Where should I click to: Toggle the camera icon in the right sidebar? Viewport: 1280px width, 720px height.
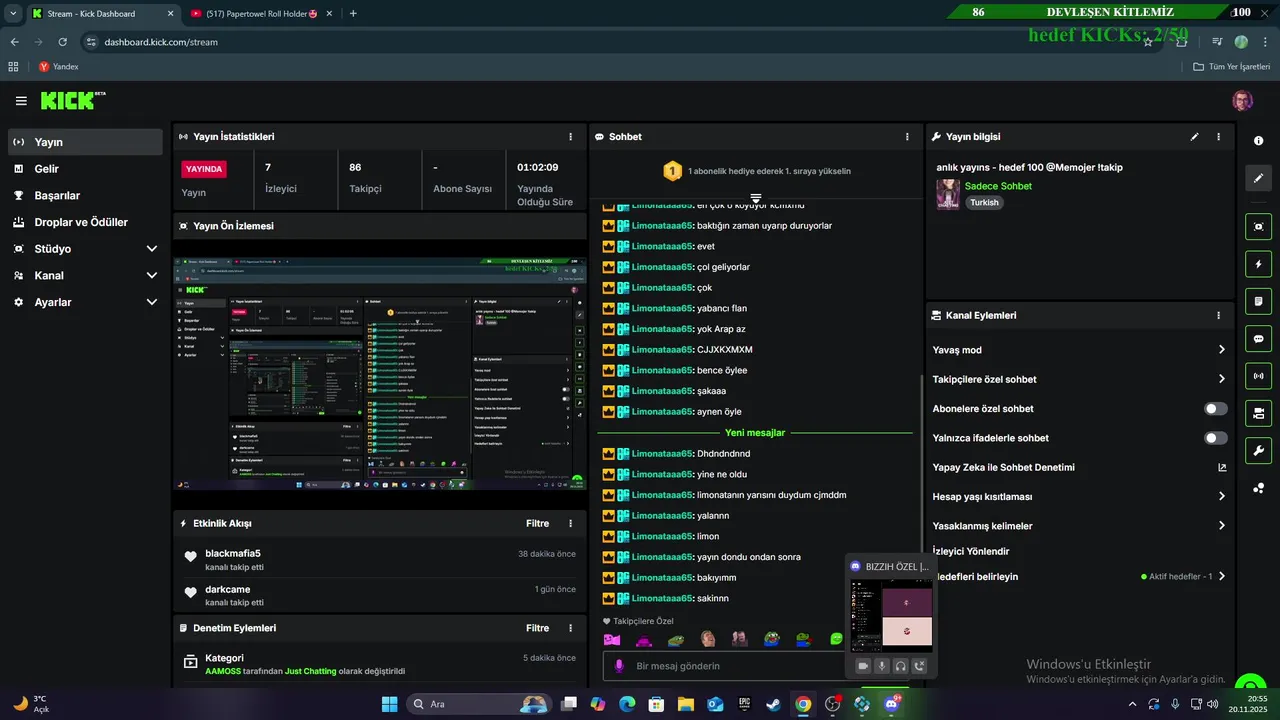1258,413
